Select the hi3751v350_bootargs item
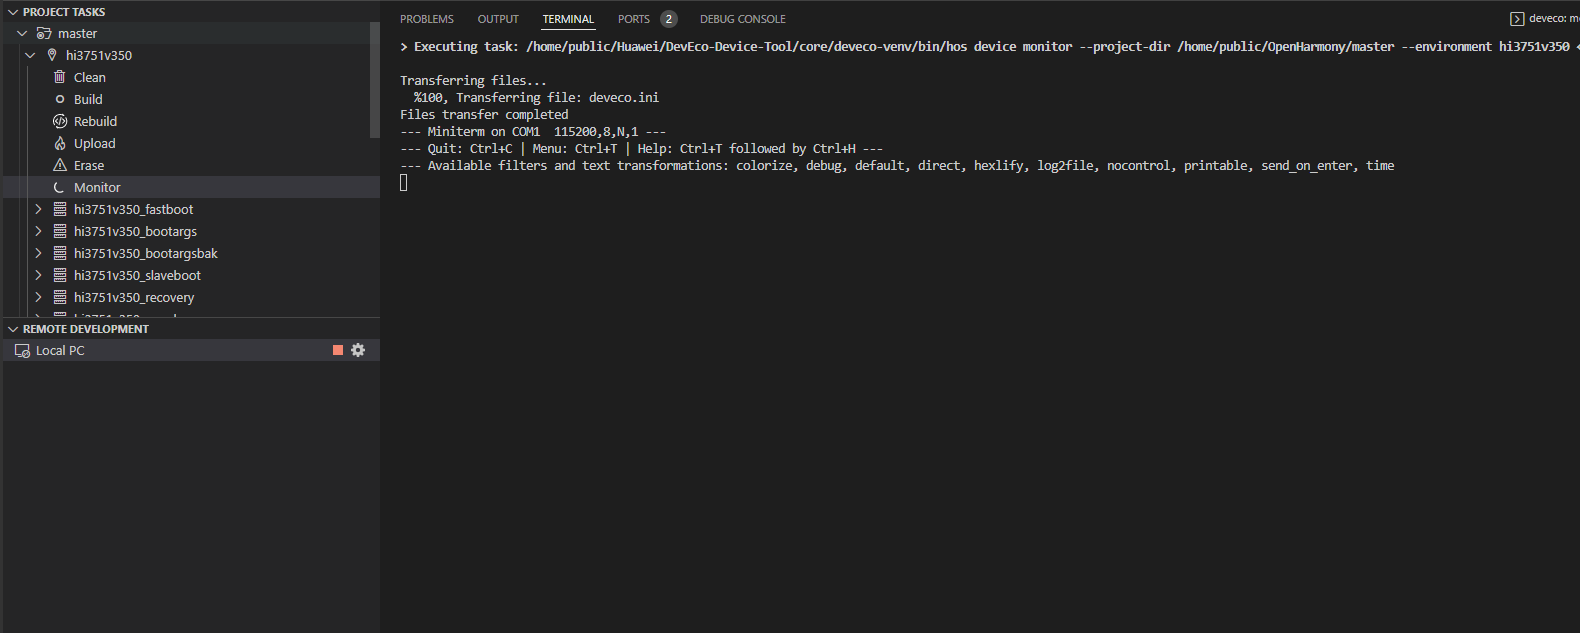1580x633 pixels. tap(135, 231)
